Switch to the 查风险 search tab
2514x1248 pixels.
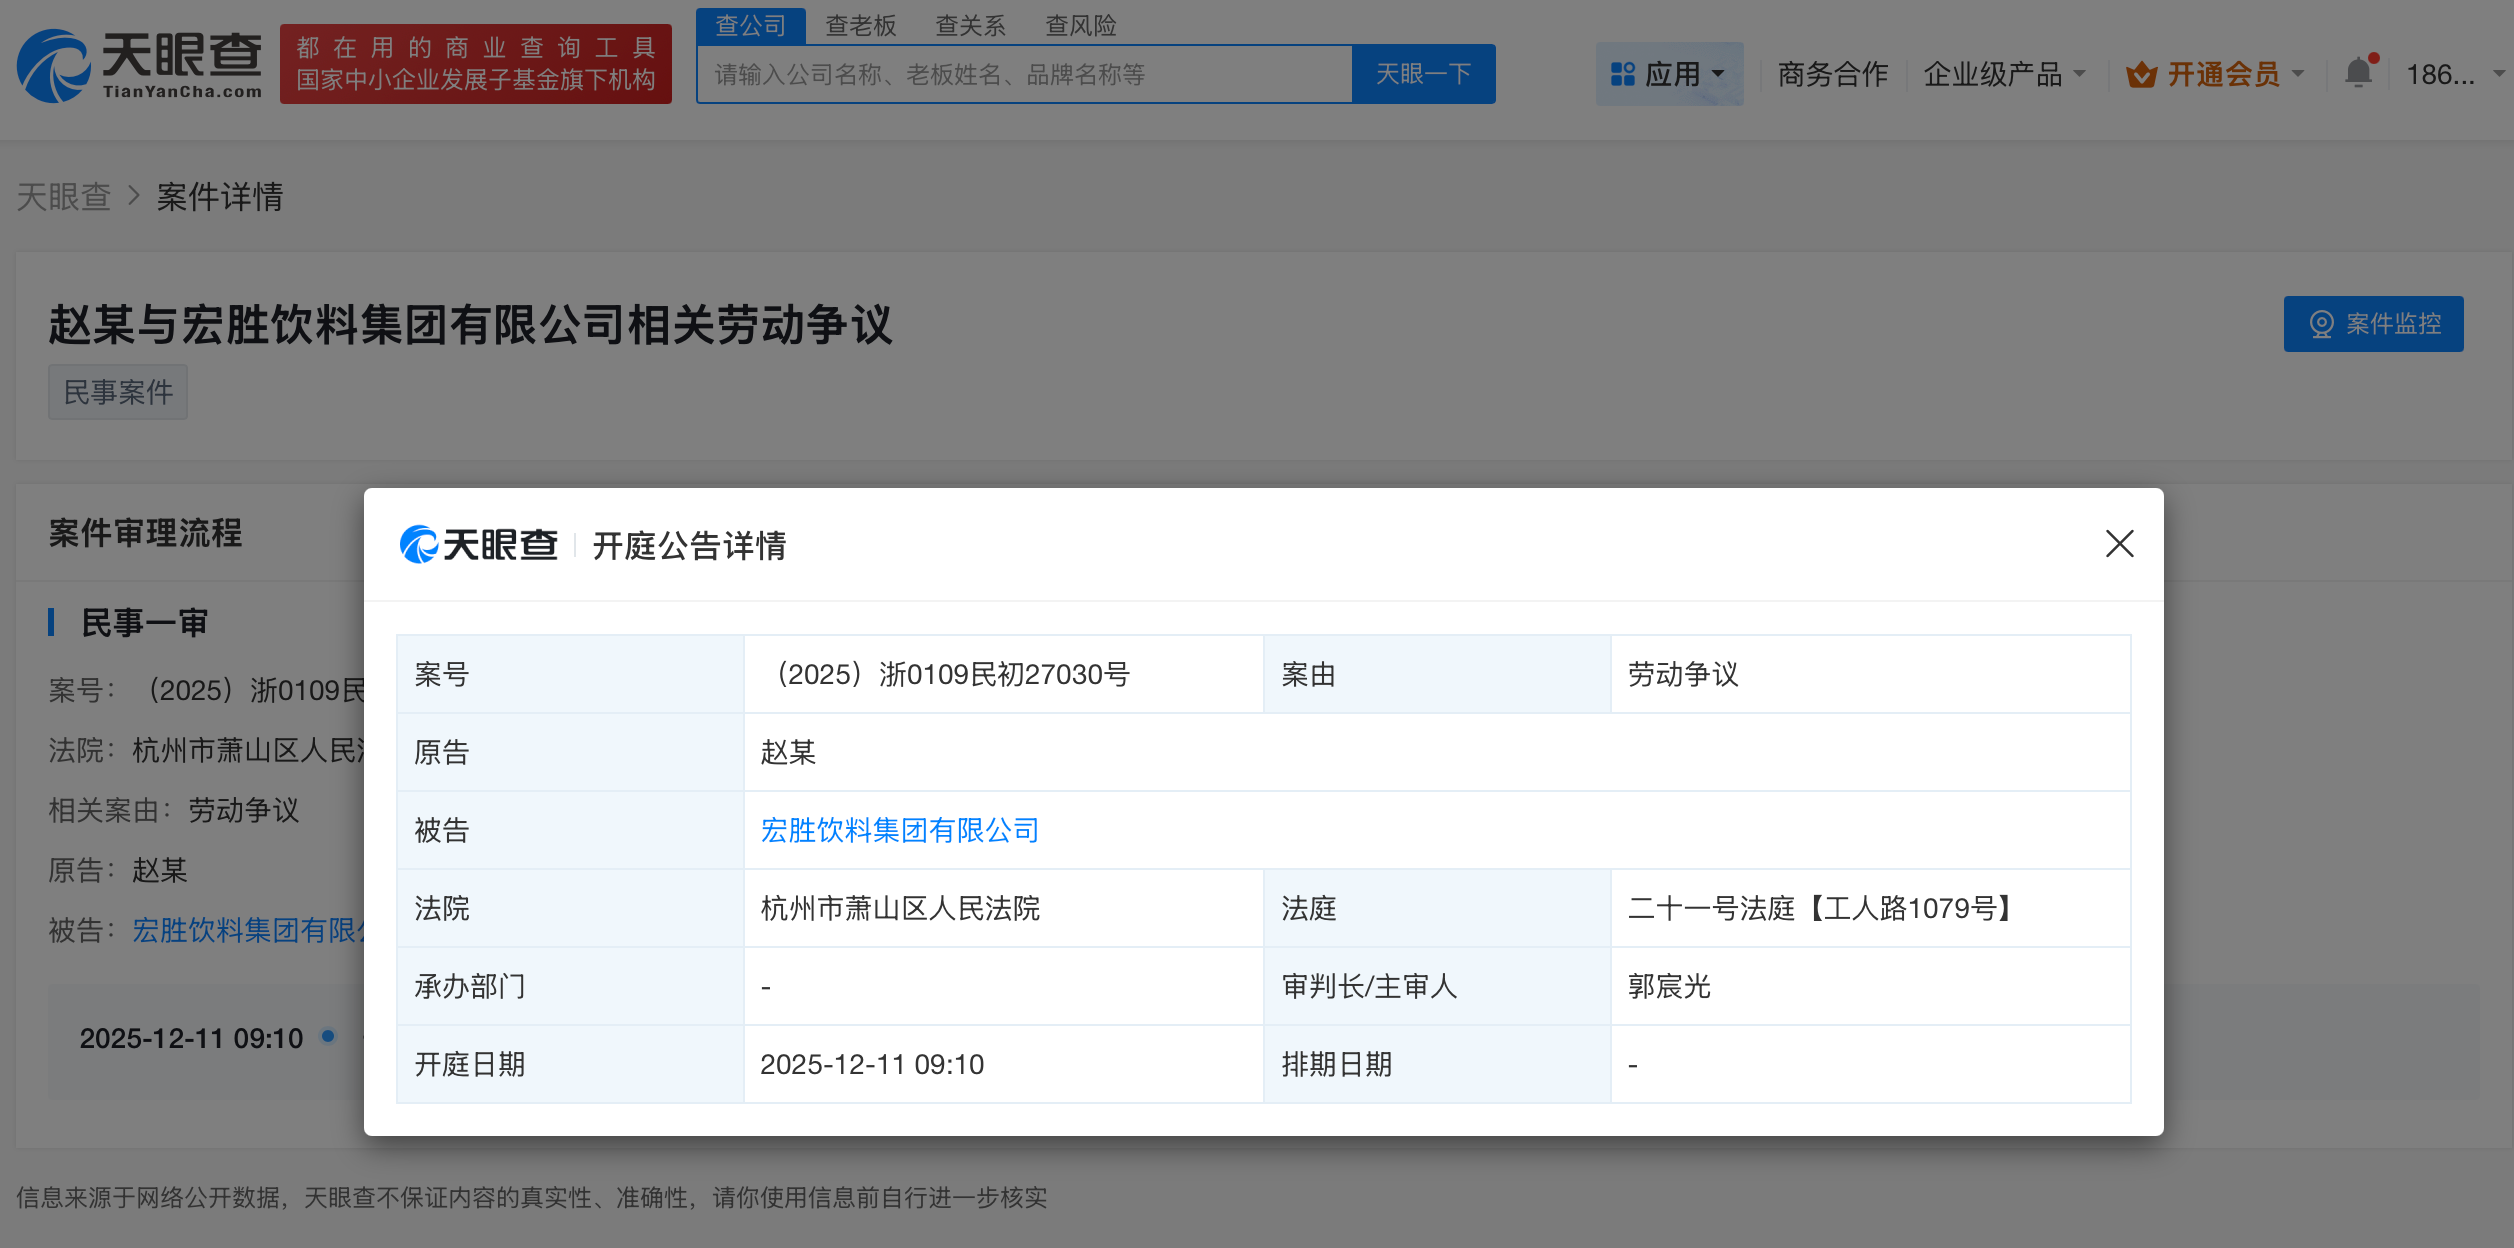(1078, 24)
